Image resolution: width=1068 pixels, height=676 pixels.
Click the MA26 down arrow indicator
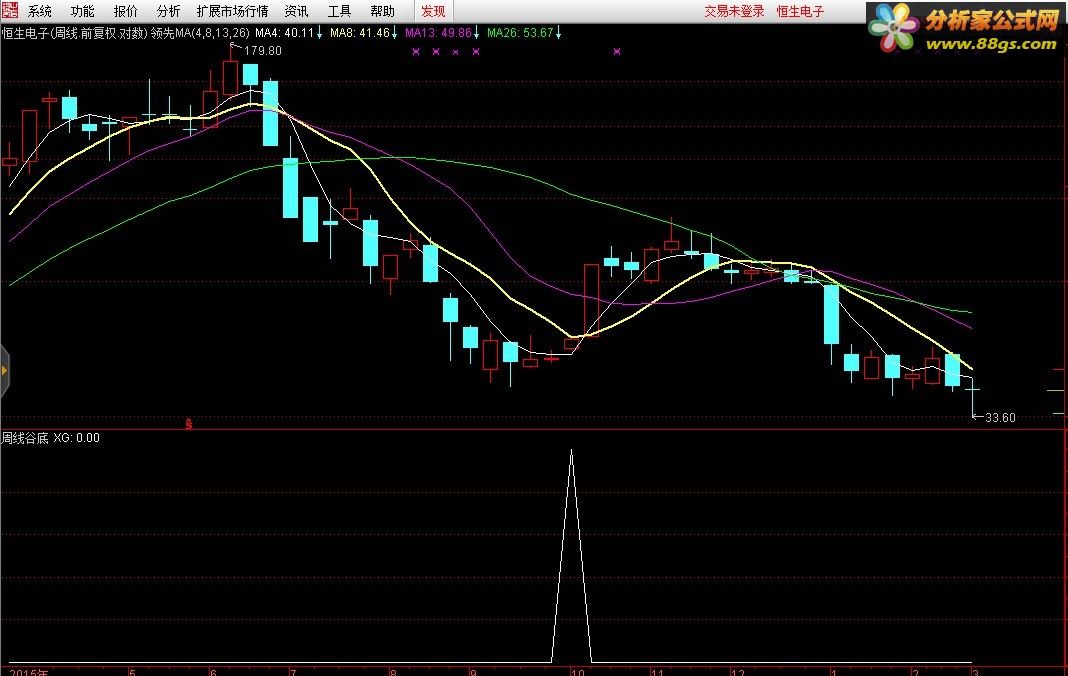[x=558, y=33]
